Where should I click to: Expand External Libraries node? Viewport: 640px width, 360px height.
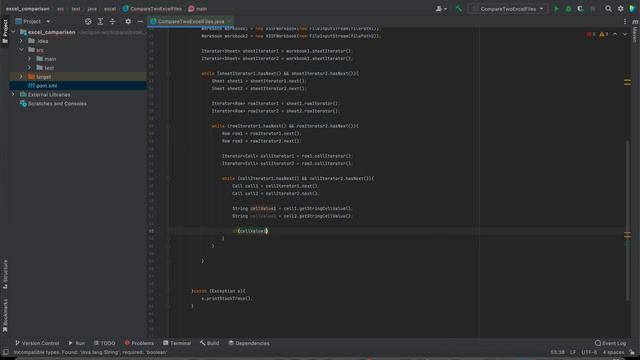[x=13, y=95]
